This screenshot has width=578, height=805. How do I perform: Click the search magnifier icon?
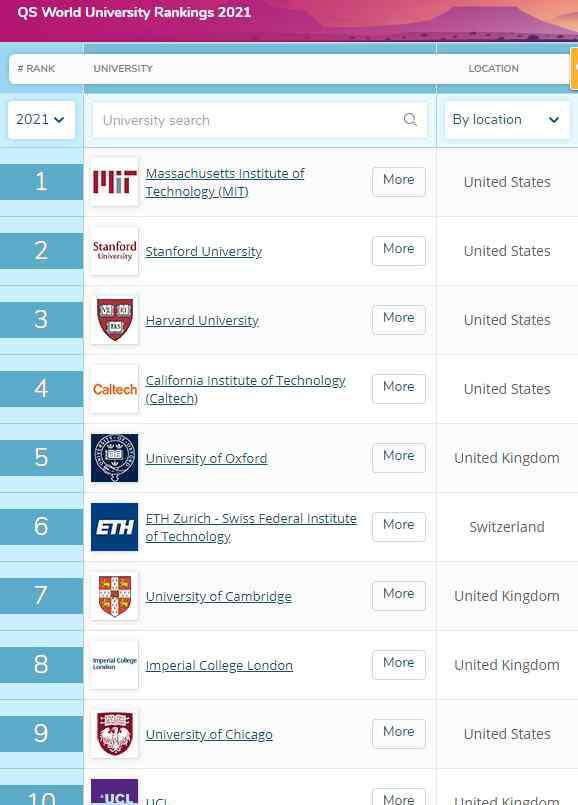coord(410,120)
